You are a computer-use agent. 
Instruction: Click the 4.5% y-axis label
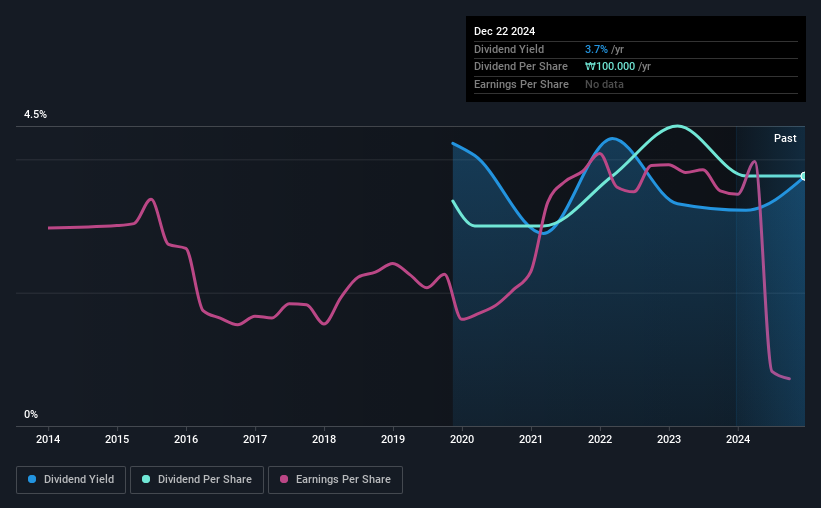(x=35, y=114)
